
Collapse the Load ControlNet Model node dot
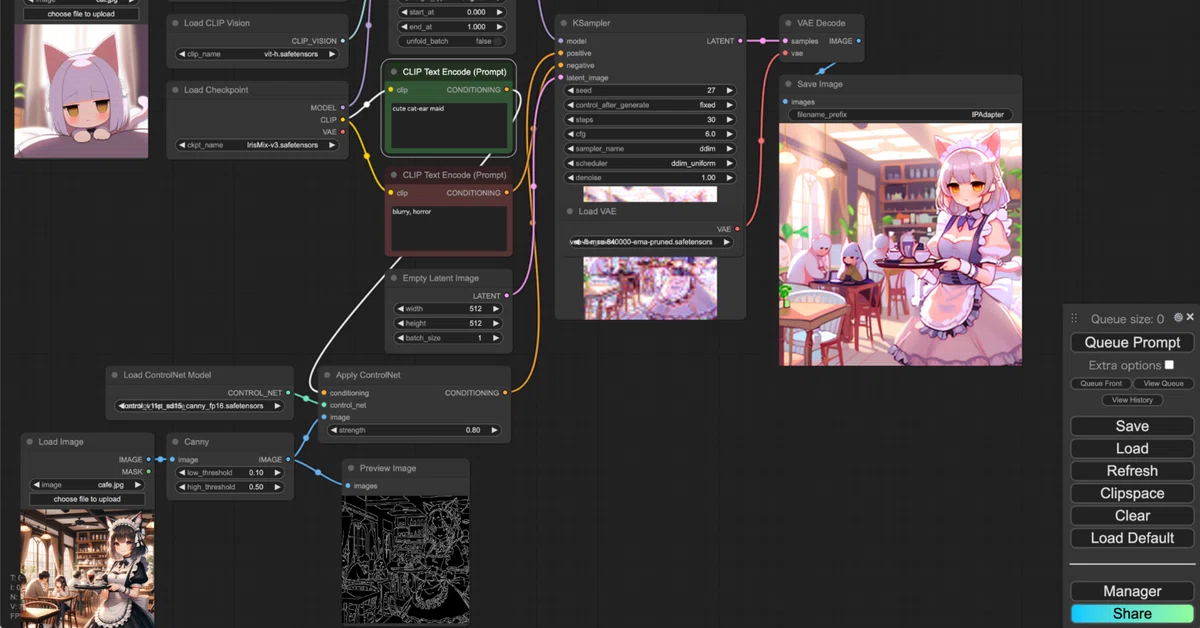coord(114,375)
